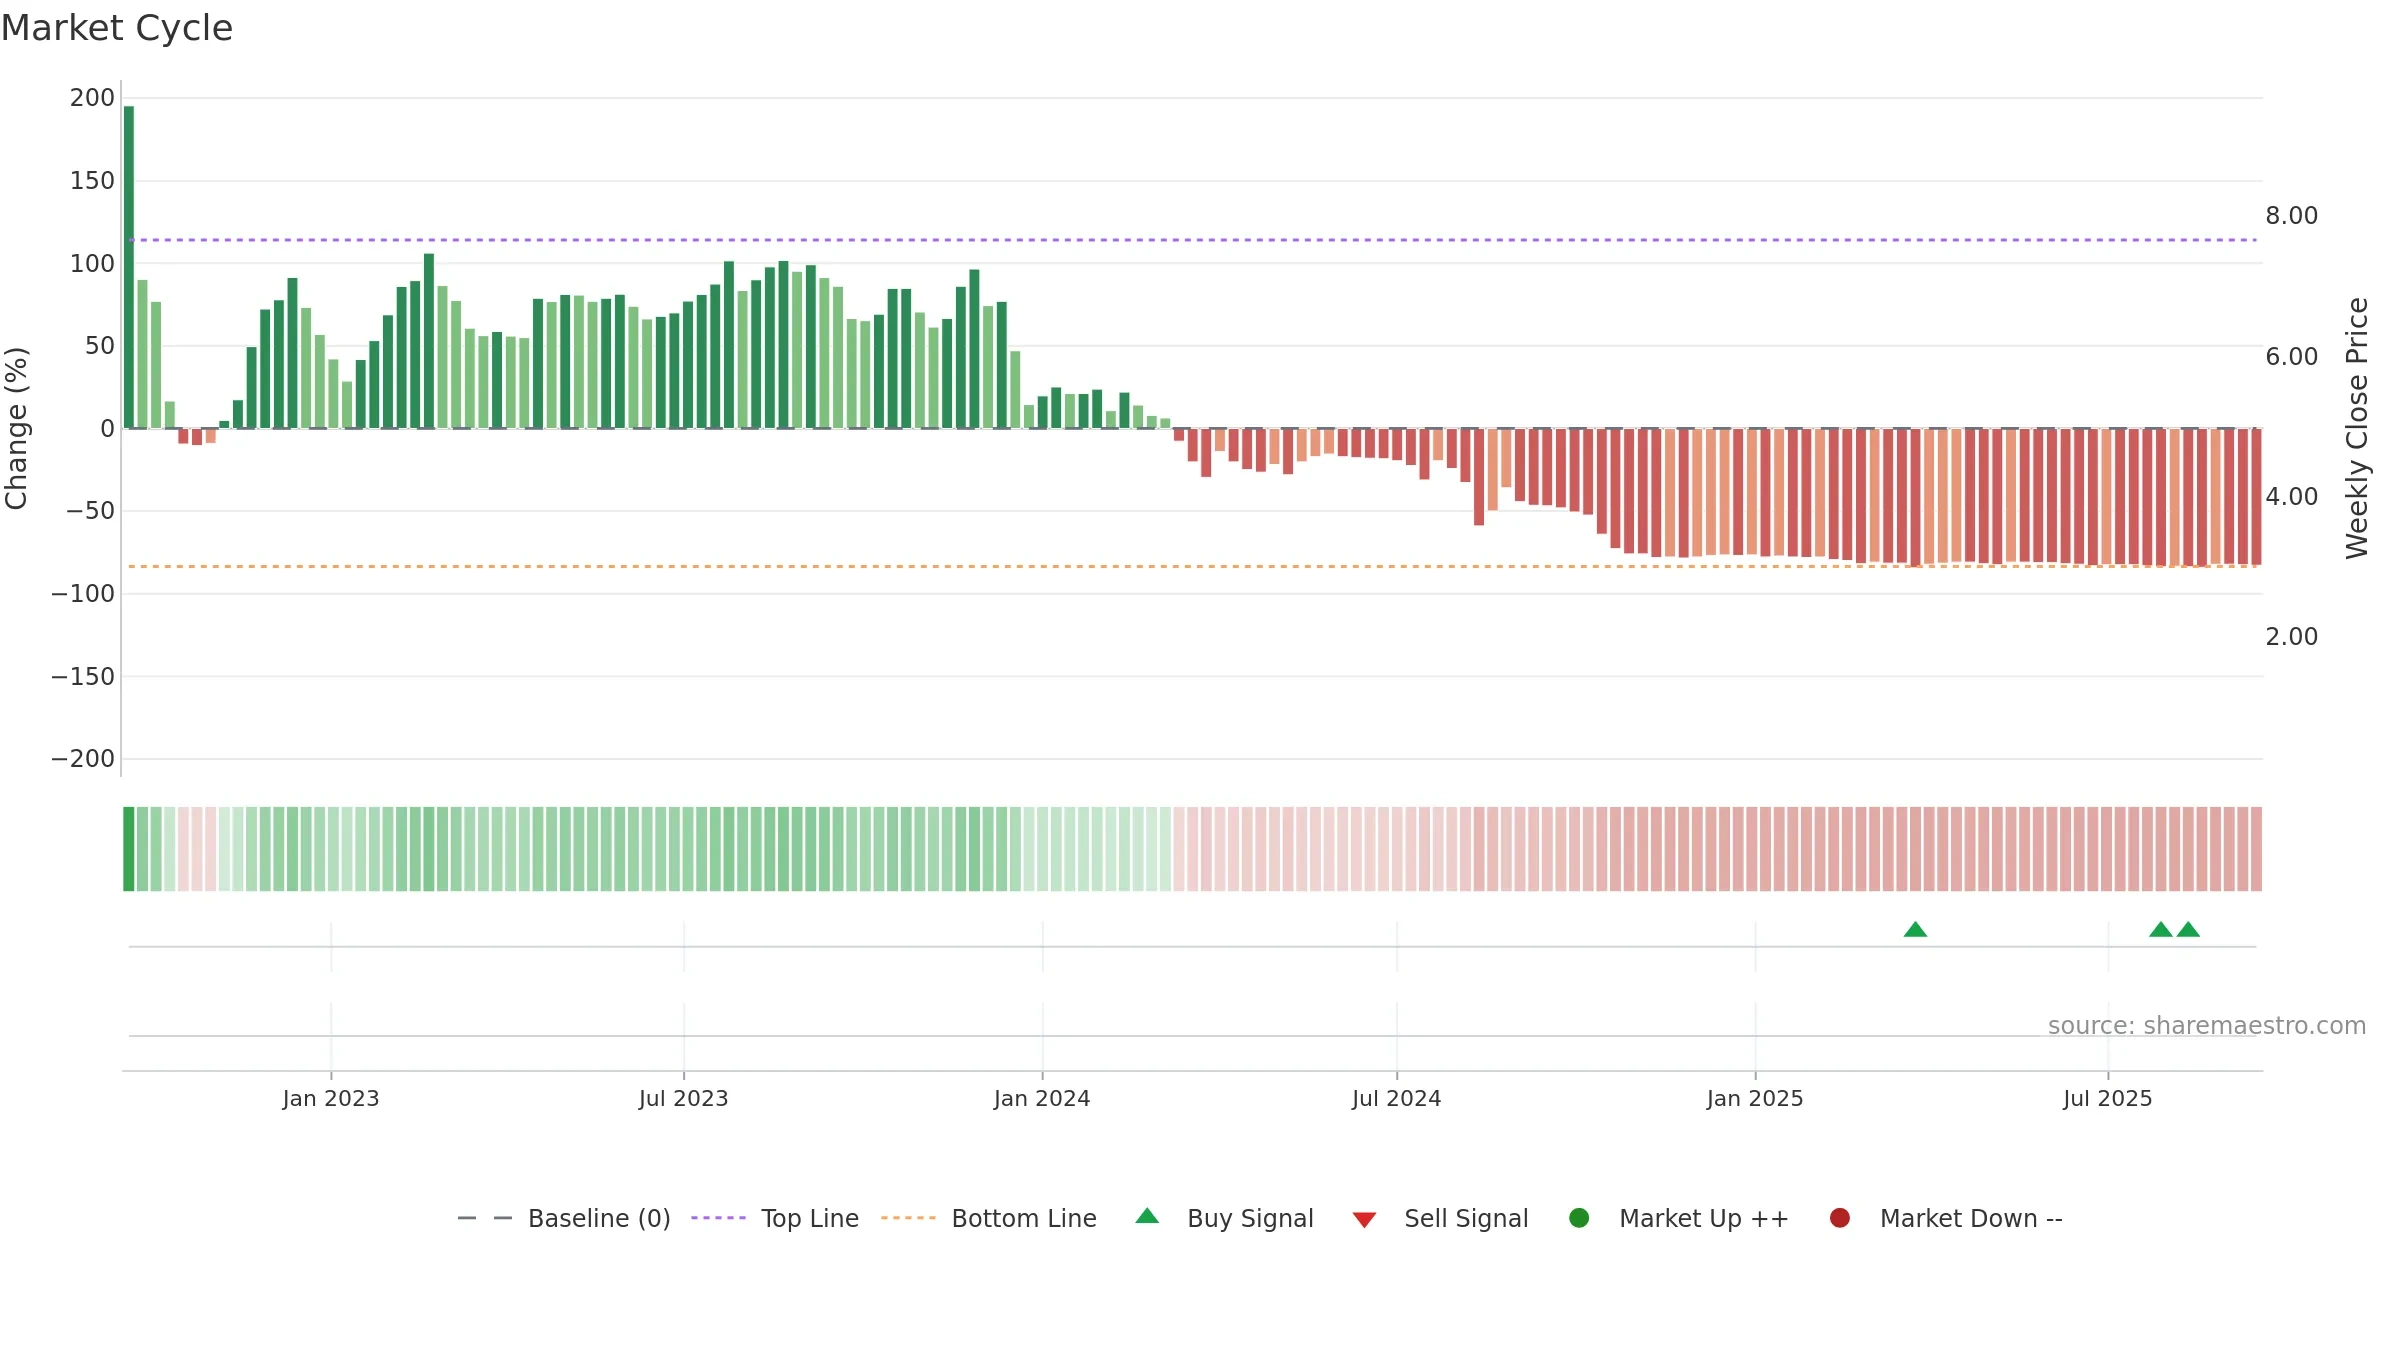Image resolution: width=2400 pixels, height=1350 pixels.
Task: Click the green Buy Signal triangle in legend
Action: coord(1147,1216)
